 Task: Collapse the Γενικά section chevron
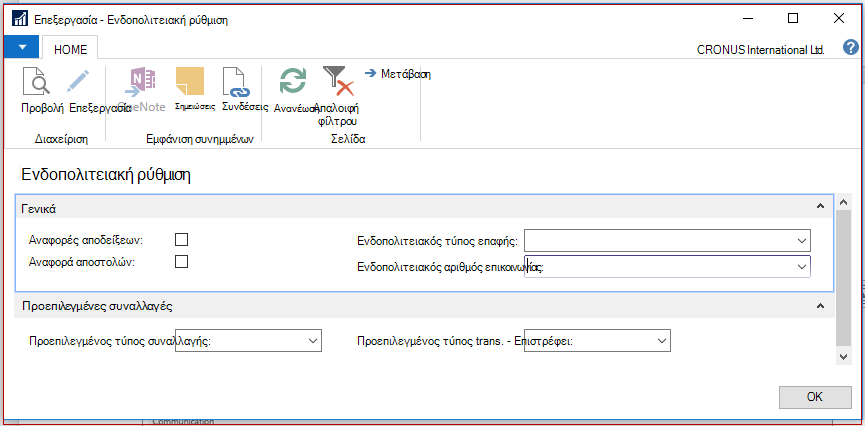[x=820, y=207]
